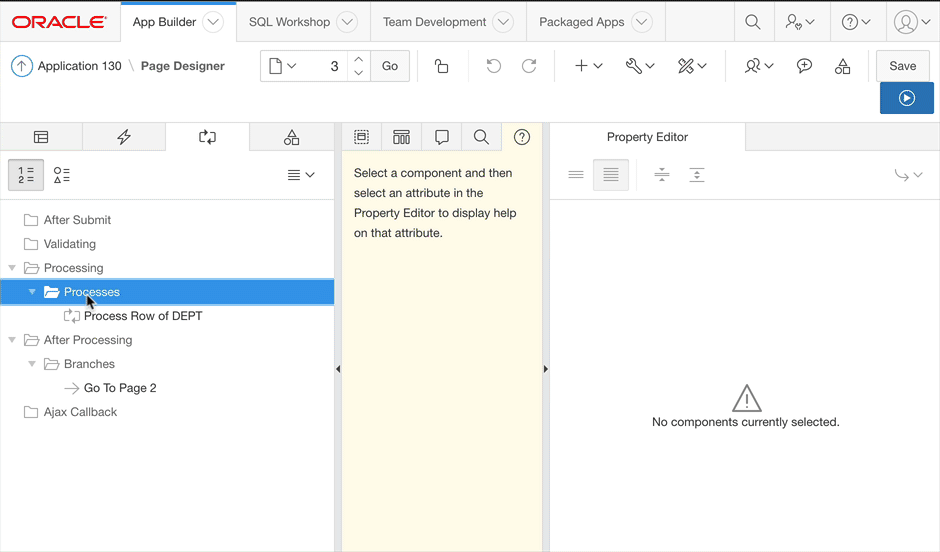This screenshot has width=940, height=552.
Task: Toggle the group by component type view
Action: (x=62, y=175)
